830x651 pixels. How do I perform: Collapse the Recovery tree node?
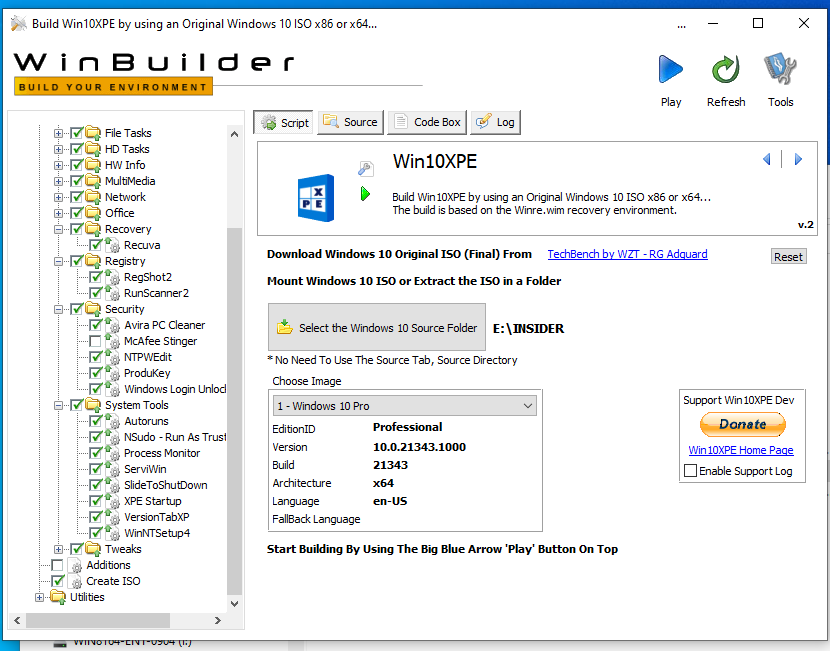pyautogui.click(x=59, y=229)
